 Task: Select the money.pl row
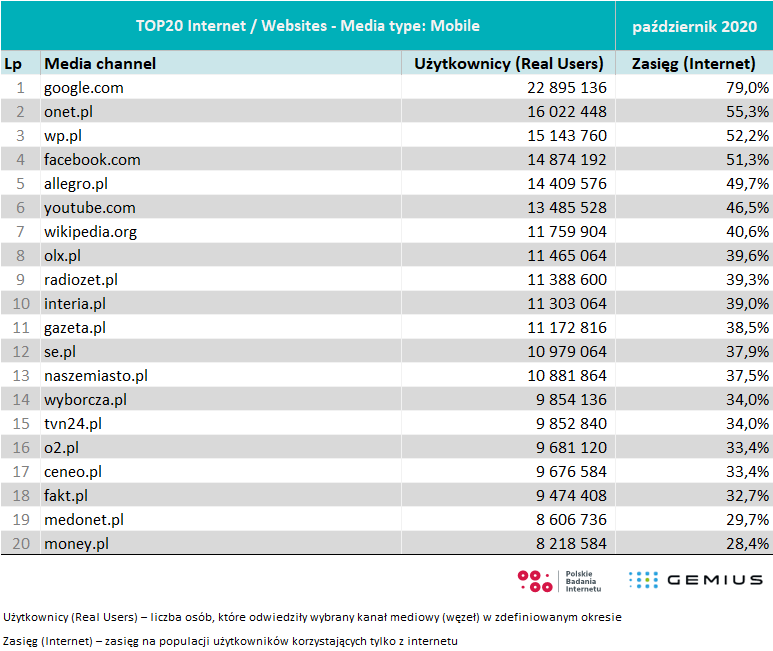click(x=76, y=544)
